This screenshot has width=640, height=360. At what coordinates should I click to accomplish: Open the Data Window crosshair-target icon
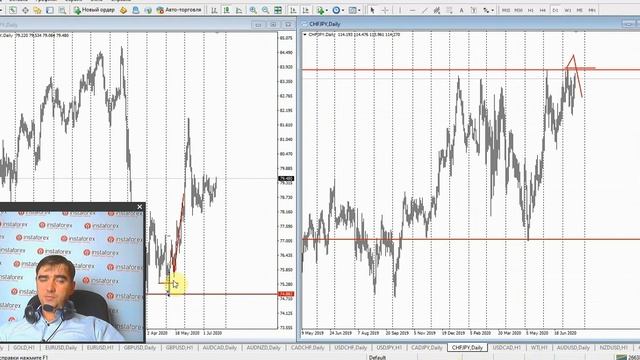click(25, 10)
